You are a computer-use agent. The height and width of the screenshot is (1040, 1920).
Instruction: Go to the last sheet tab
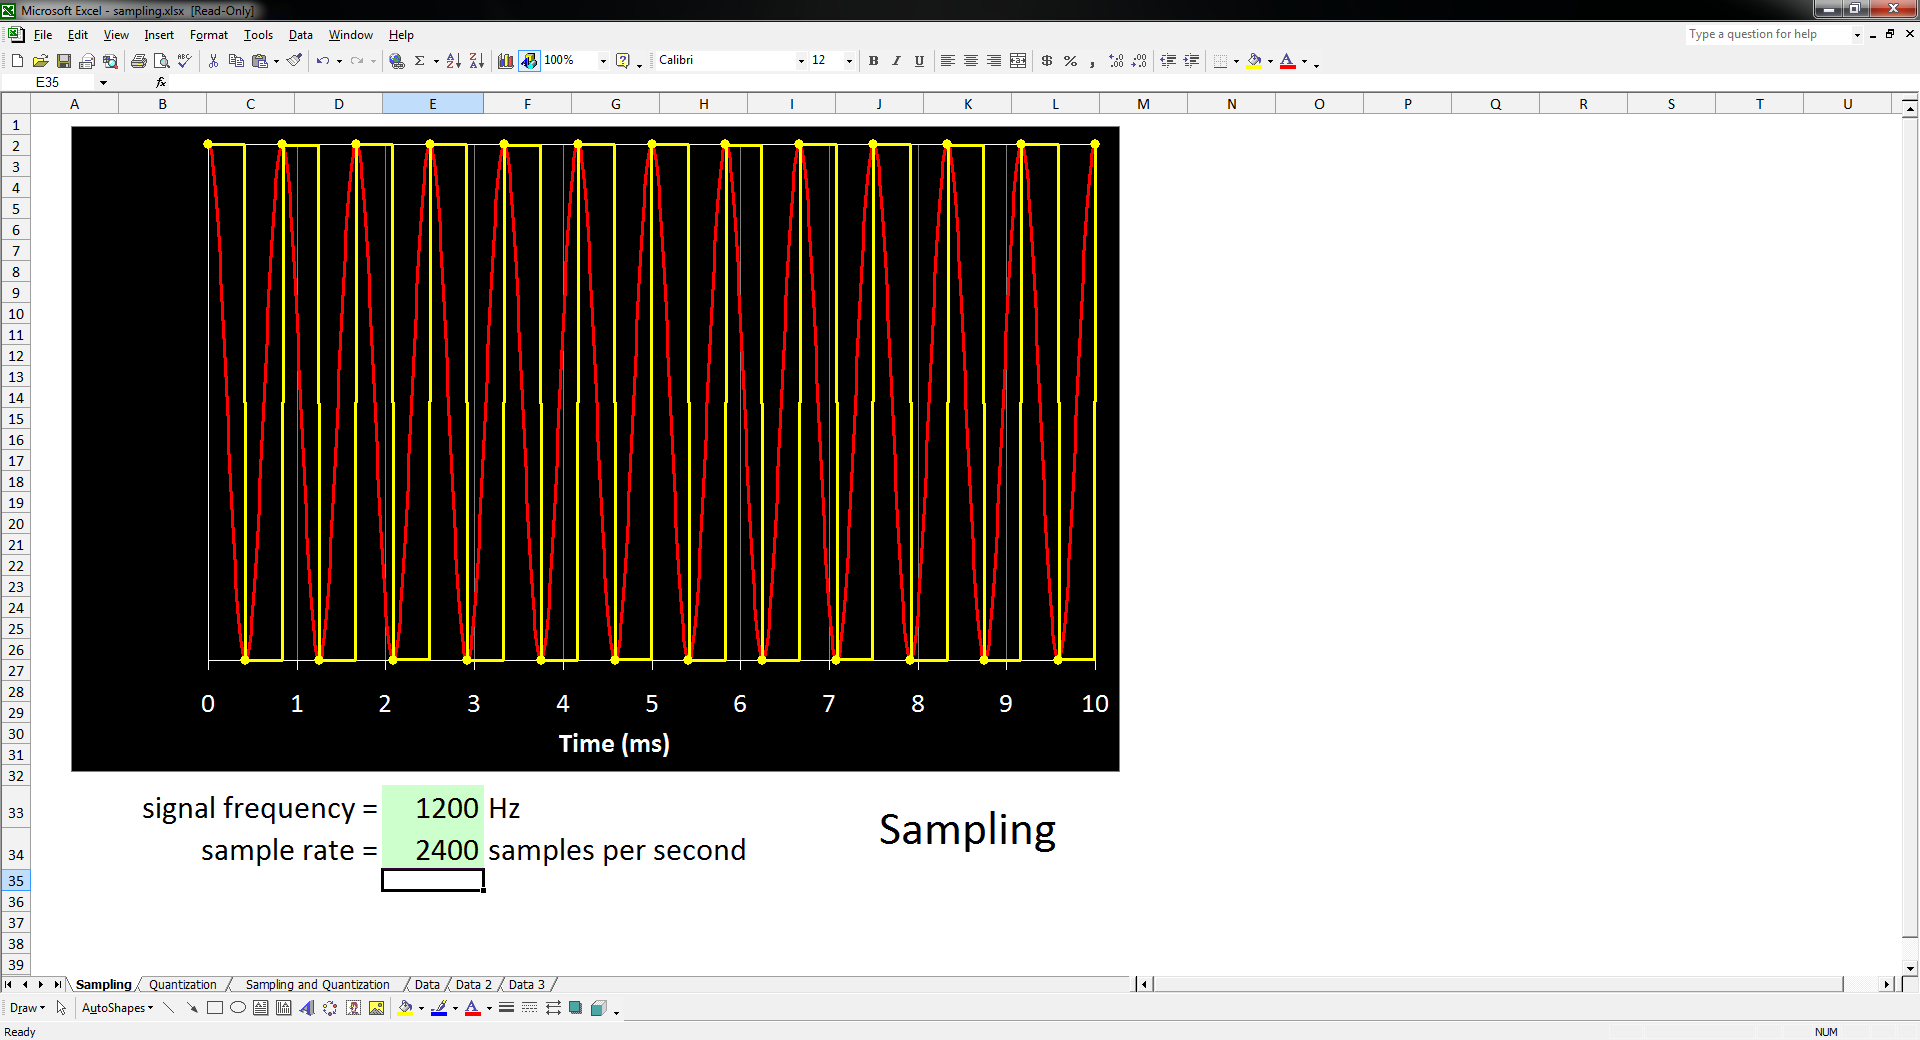point(57,984)
